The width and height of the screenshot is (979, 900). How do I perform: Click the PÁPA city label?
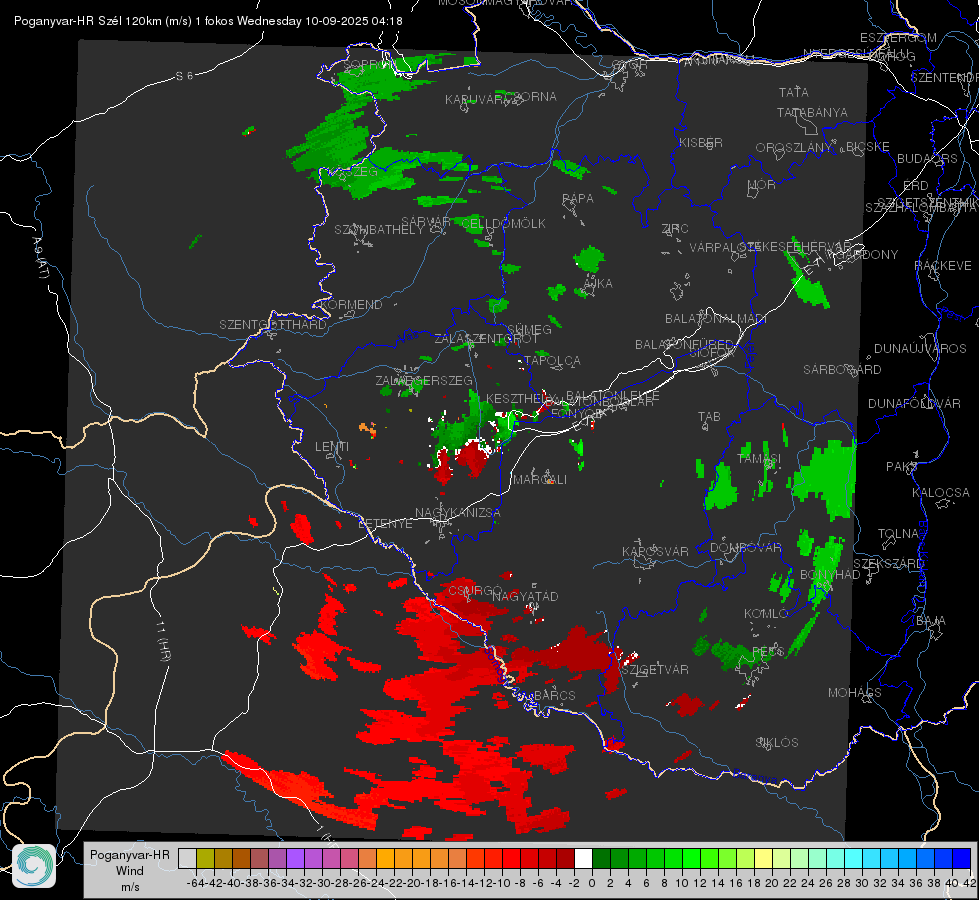click(x=578, y=199)
